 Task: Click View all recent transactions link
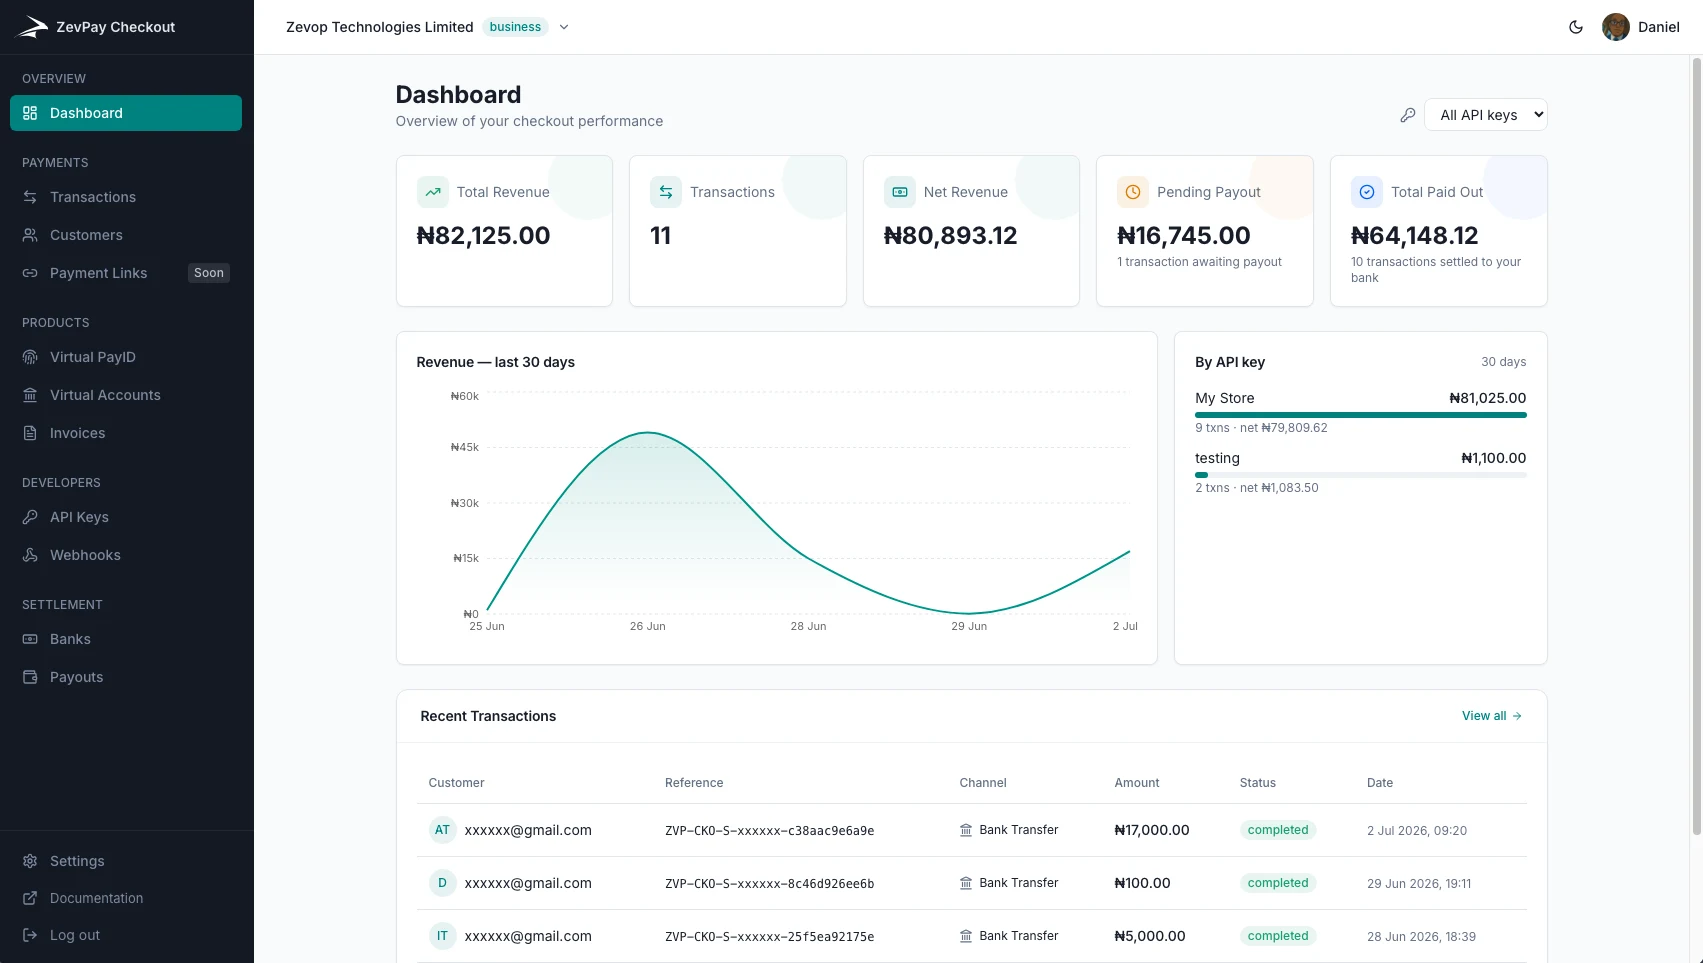1492,716
